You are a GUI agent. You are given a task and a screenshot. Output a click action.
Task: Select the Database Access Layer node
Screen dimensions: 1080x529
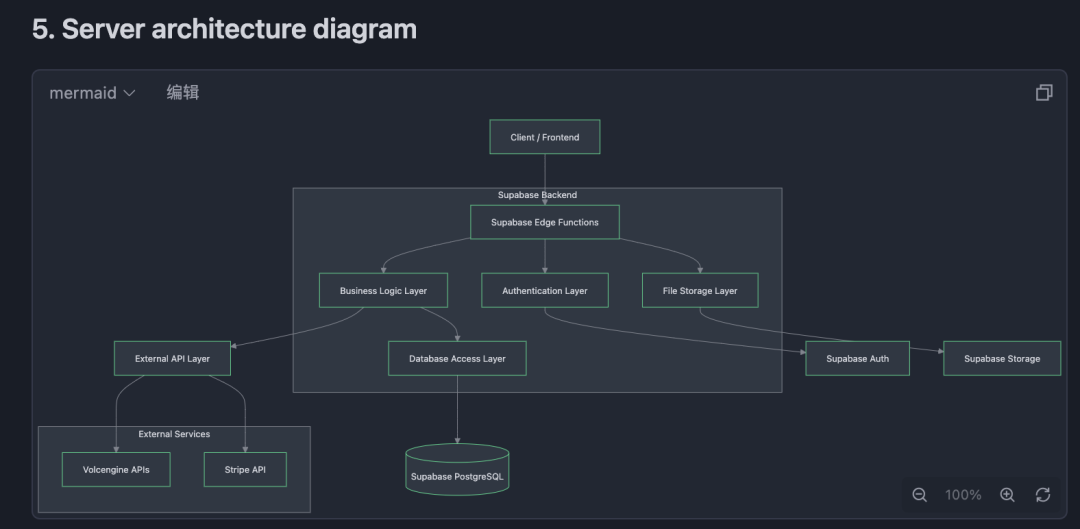click(457, 358)
